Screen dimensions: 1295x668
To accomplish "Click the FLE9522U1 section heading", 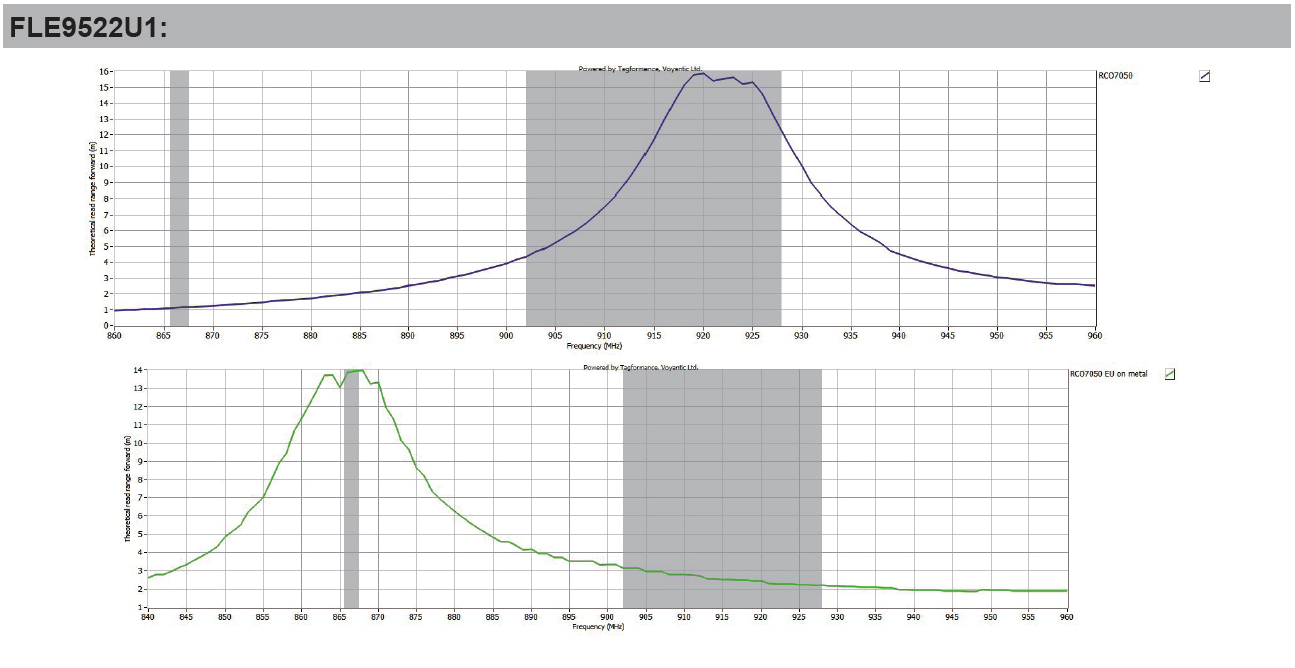I will (x=88, y=29).
